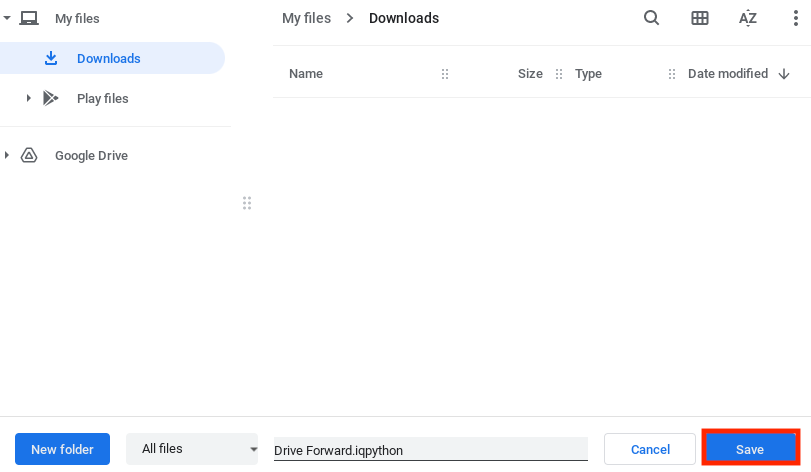The height and width of the screenshot is (472, 811).
Task: Click the Play files icon
Action: (51, 98)
